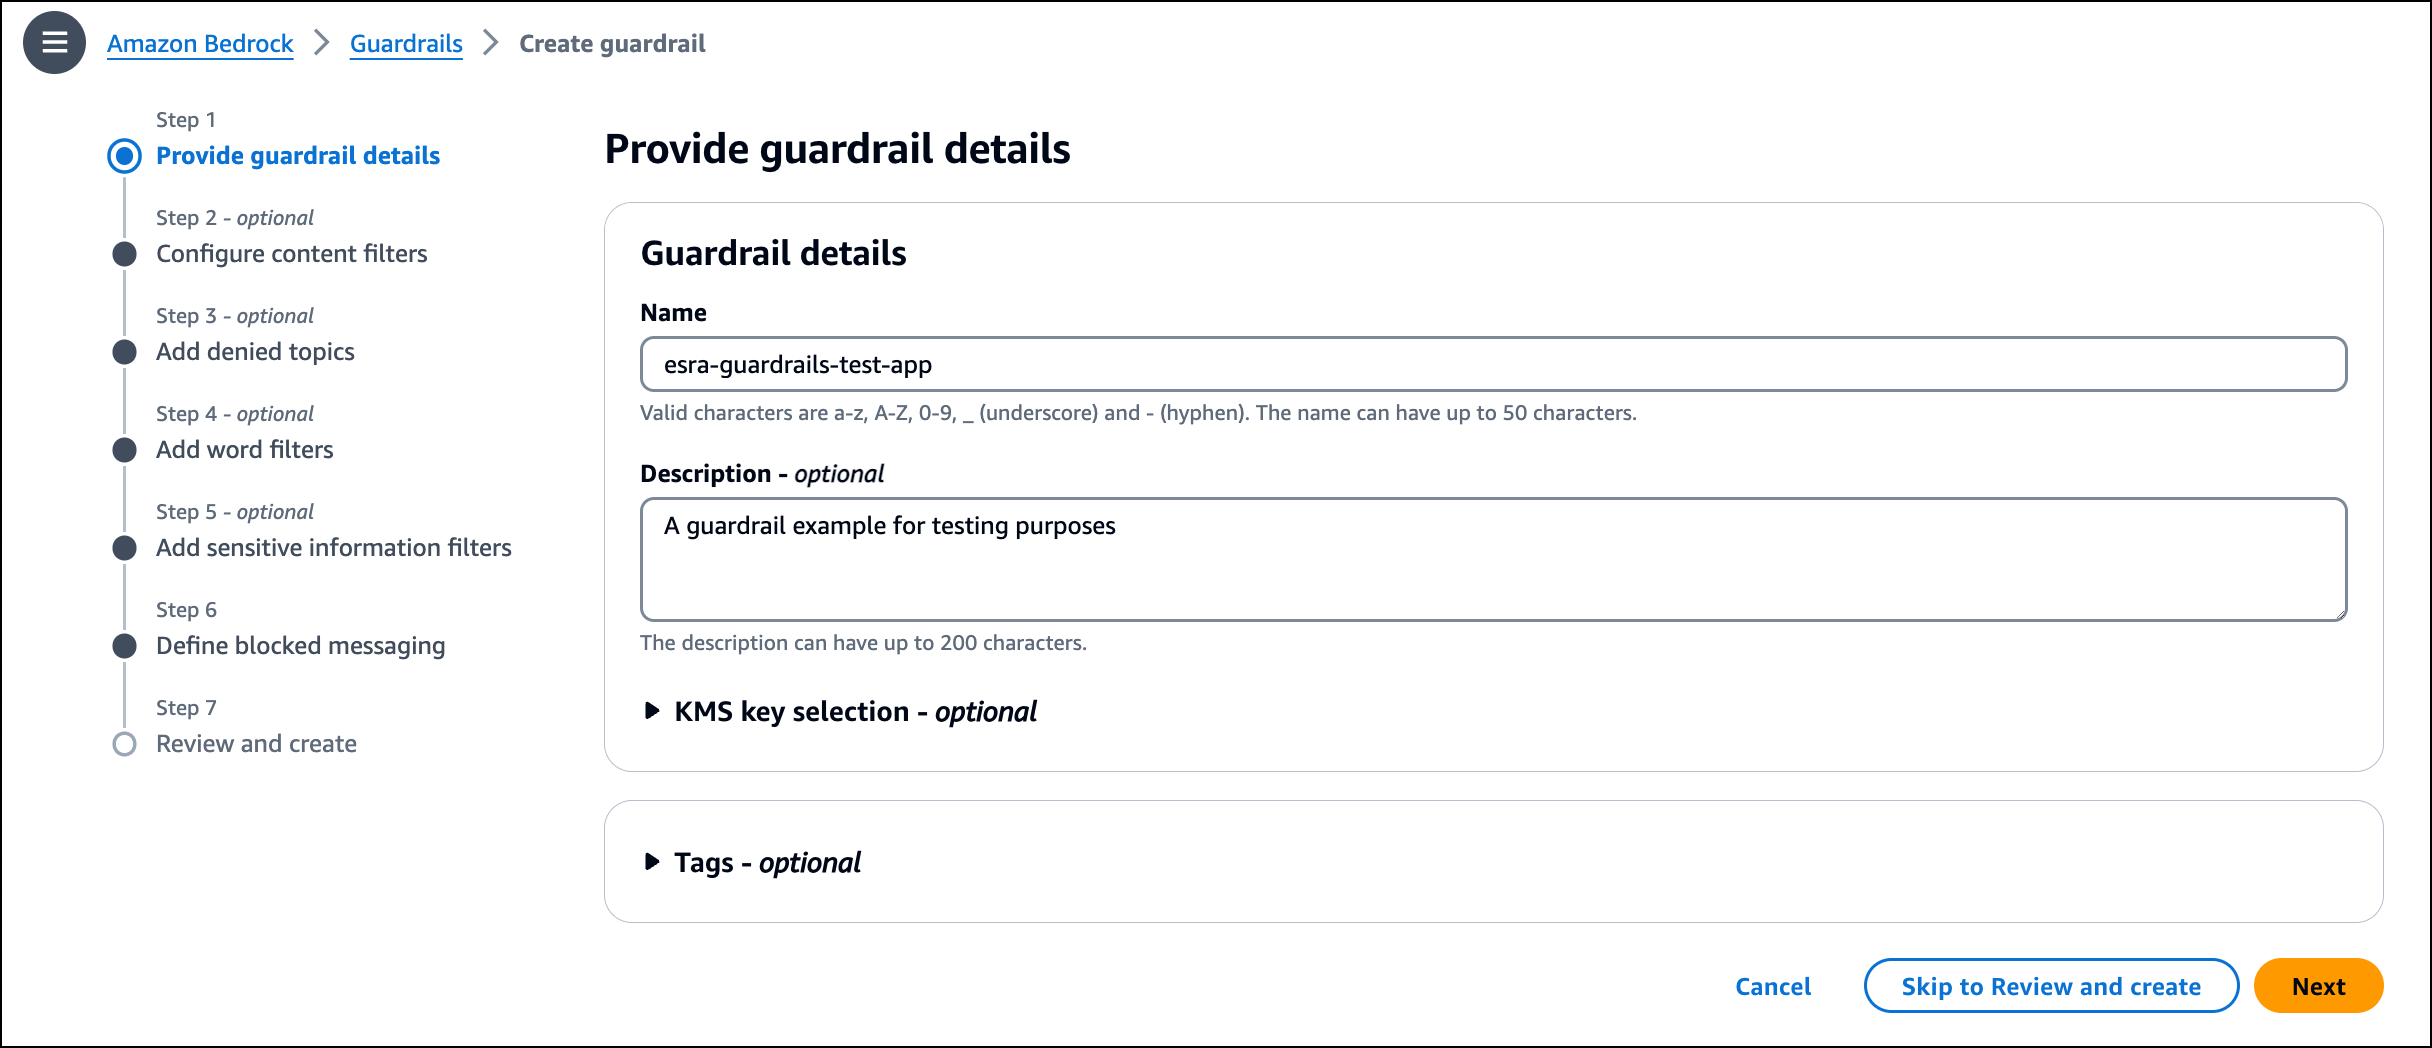
Task: Select Provide guardrail details step label
Action: coord(298,156)
